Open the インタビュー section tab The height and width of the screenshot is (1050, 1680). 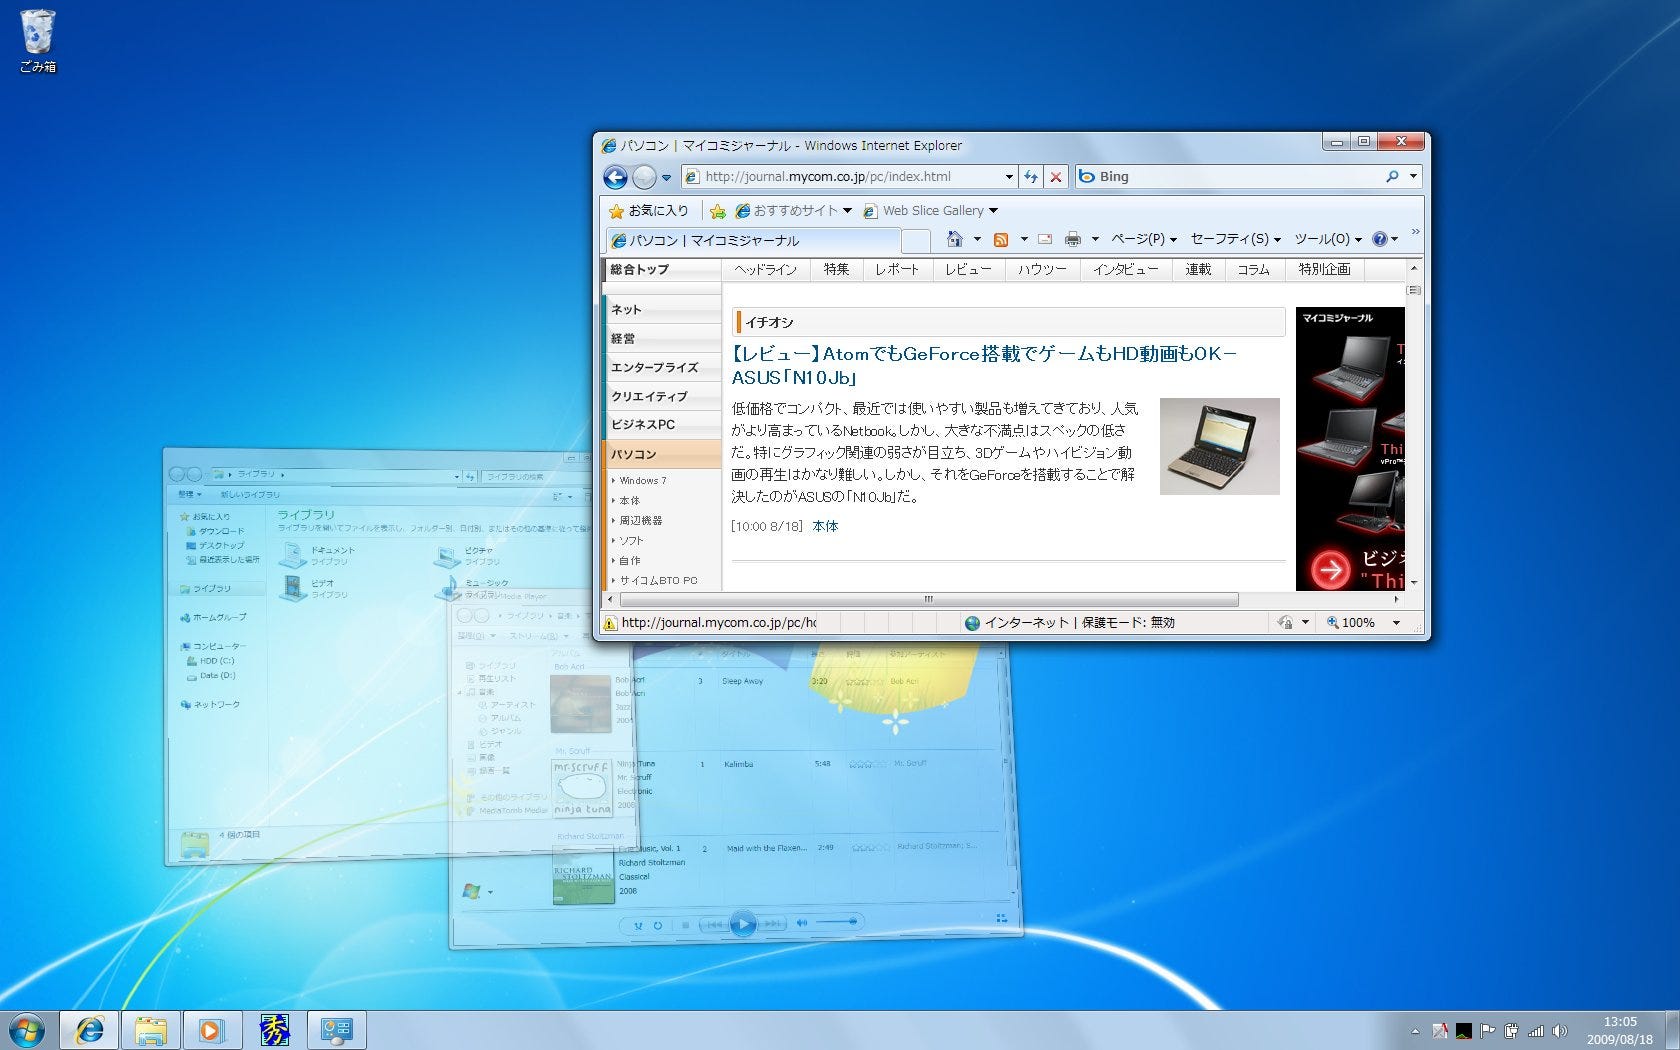(x=1125, y=270)
